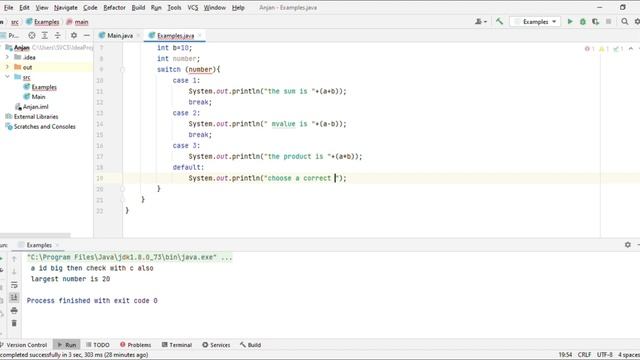This screenshot has width=640, height=360.
Task: Open the Refactor menu
Action: click(114, 7)
